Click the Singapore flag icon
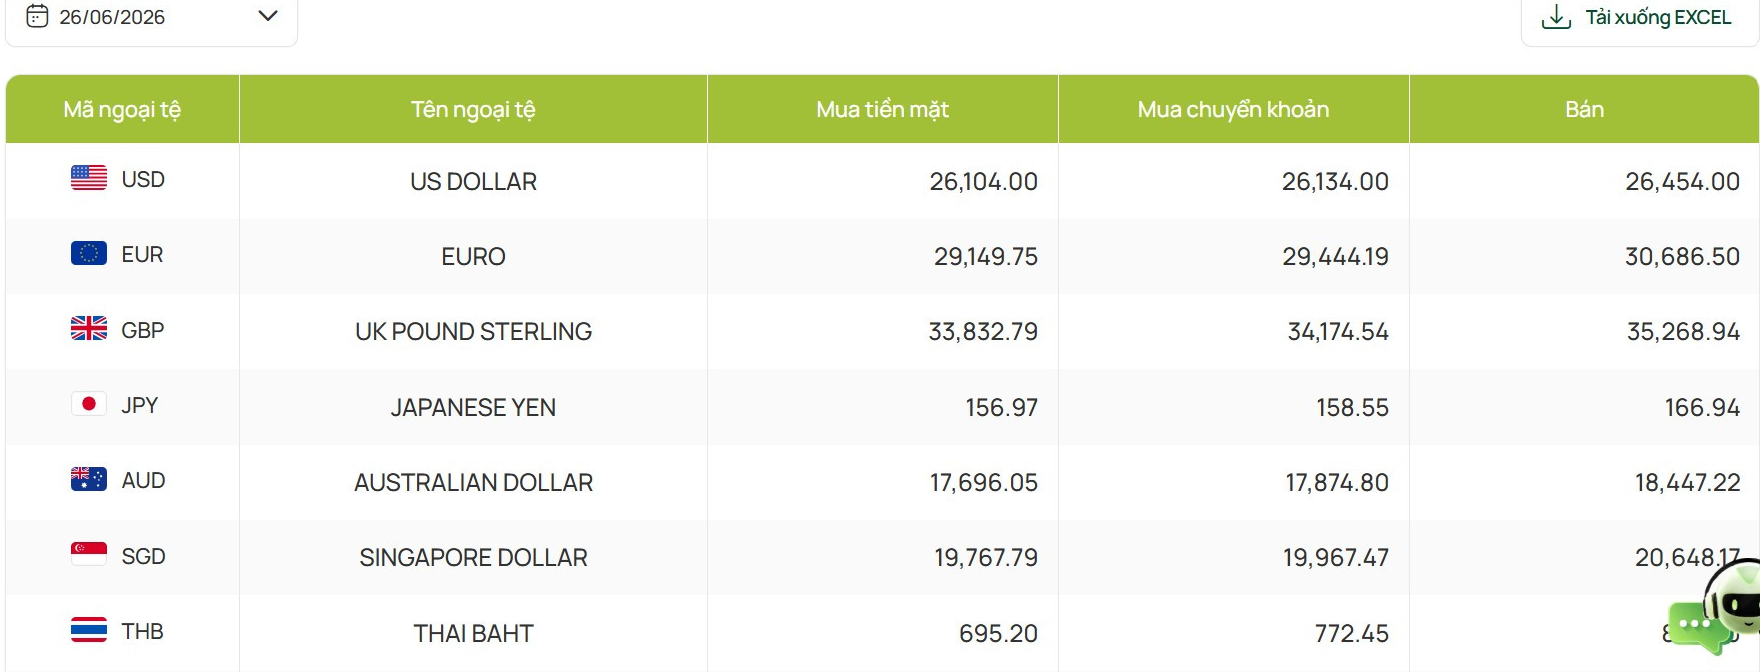Image resolution: width=1760 pixels, height=672 pixels. [x=89, y=554]
